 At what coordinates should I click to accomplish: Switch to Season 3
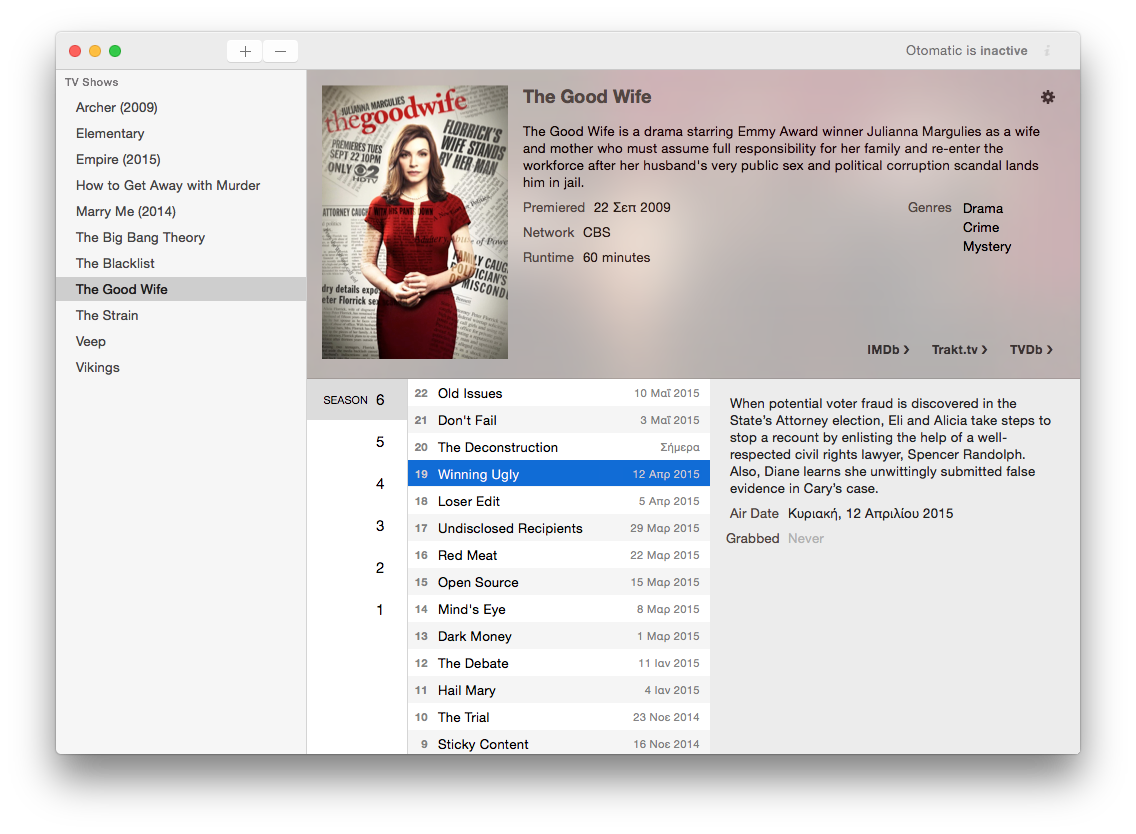coord(357,526)
